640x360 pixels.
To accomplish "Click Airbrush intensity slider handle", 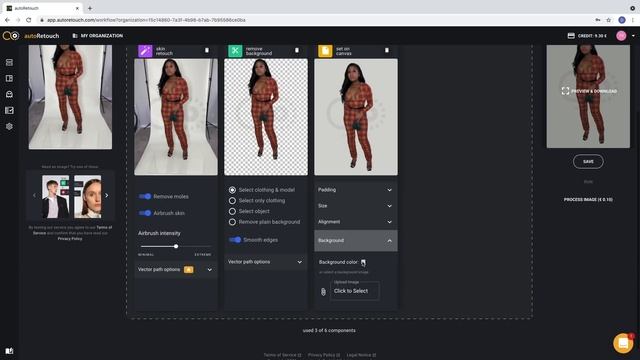I will [x=176, y=247].
